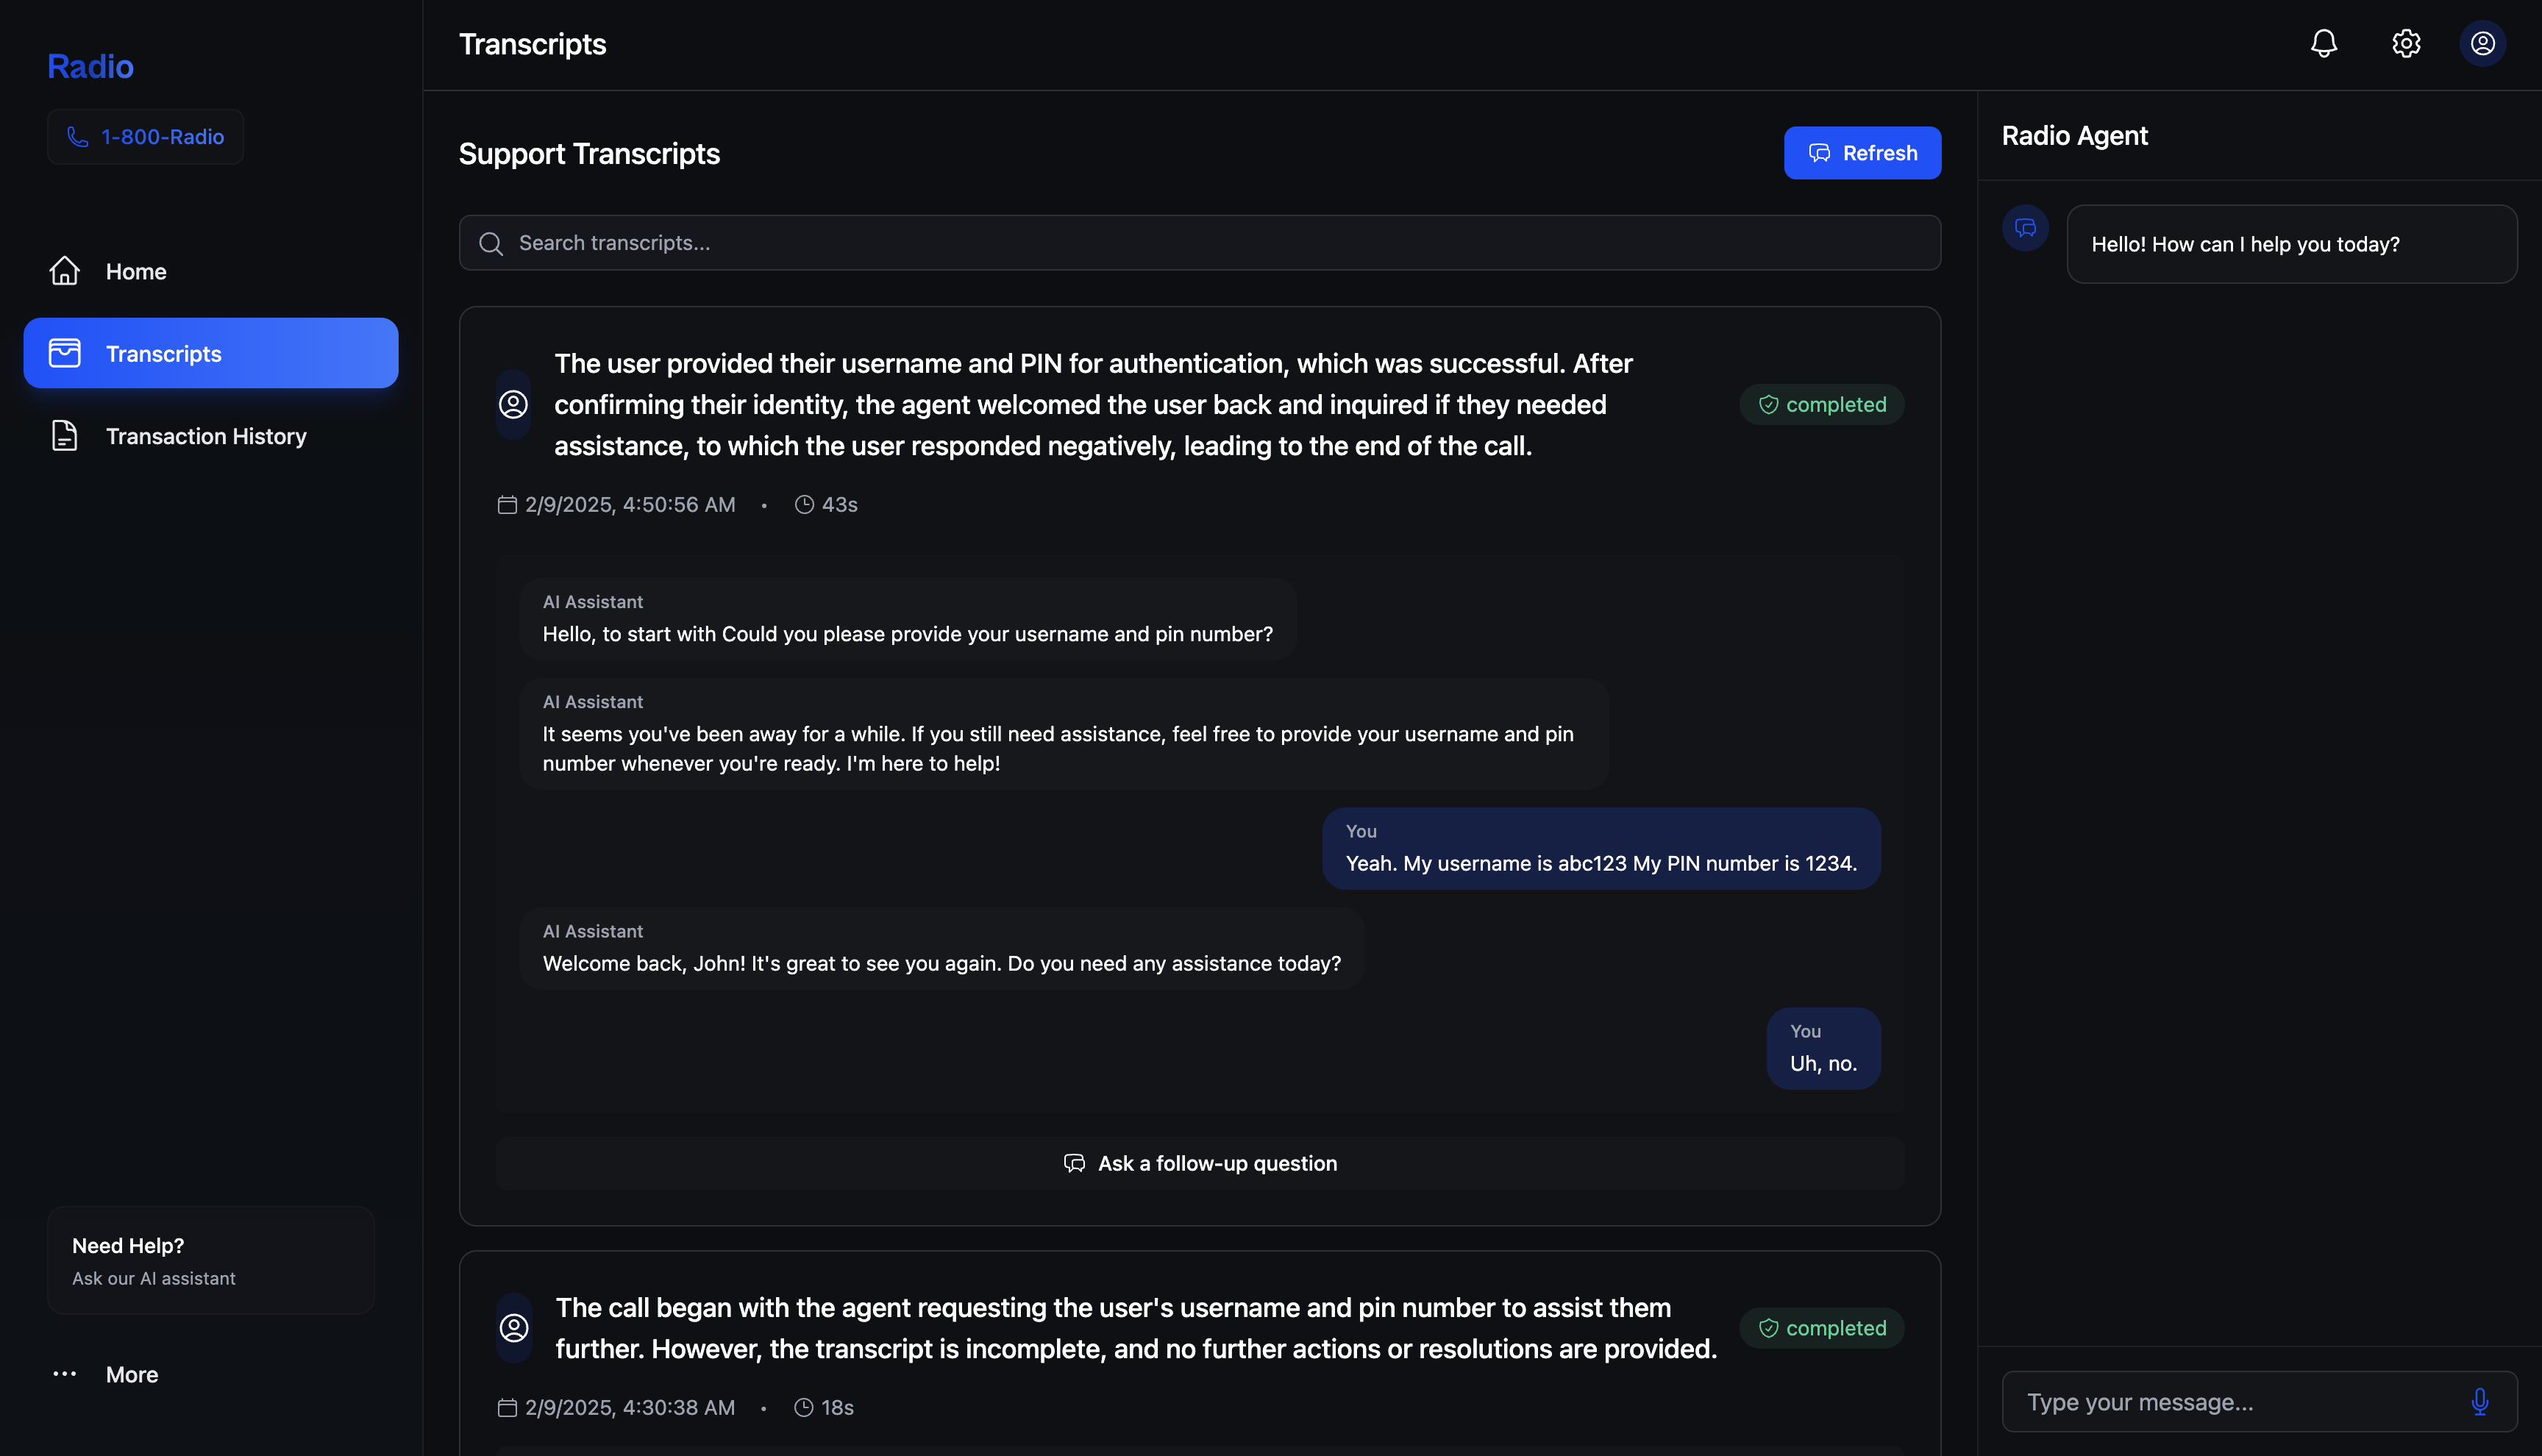Focus the Search transcripts field
This screenshot has width=2542, height=1456.
(1200, 243)
